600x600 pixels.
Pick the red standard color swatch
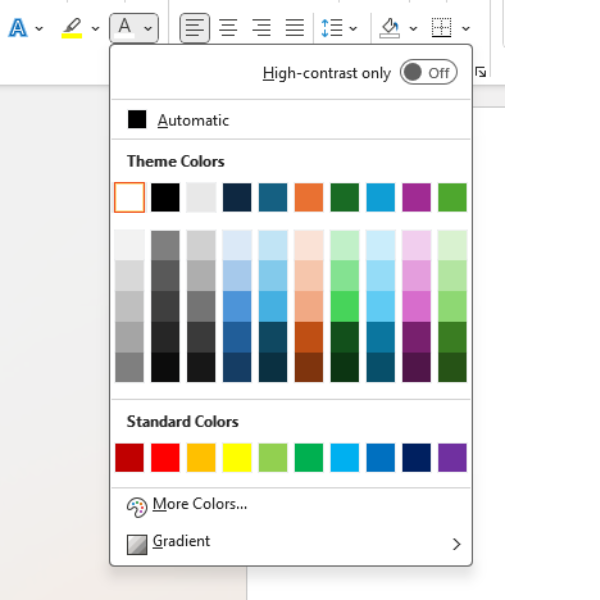click(165, 458)
